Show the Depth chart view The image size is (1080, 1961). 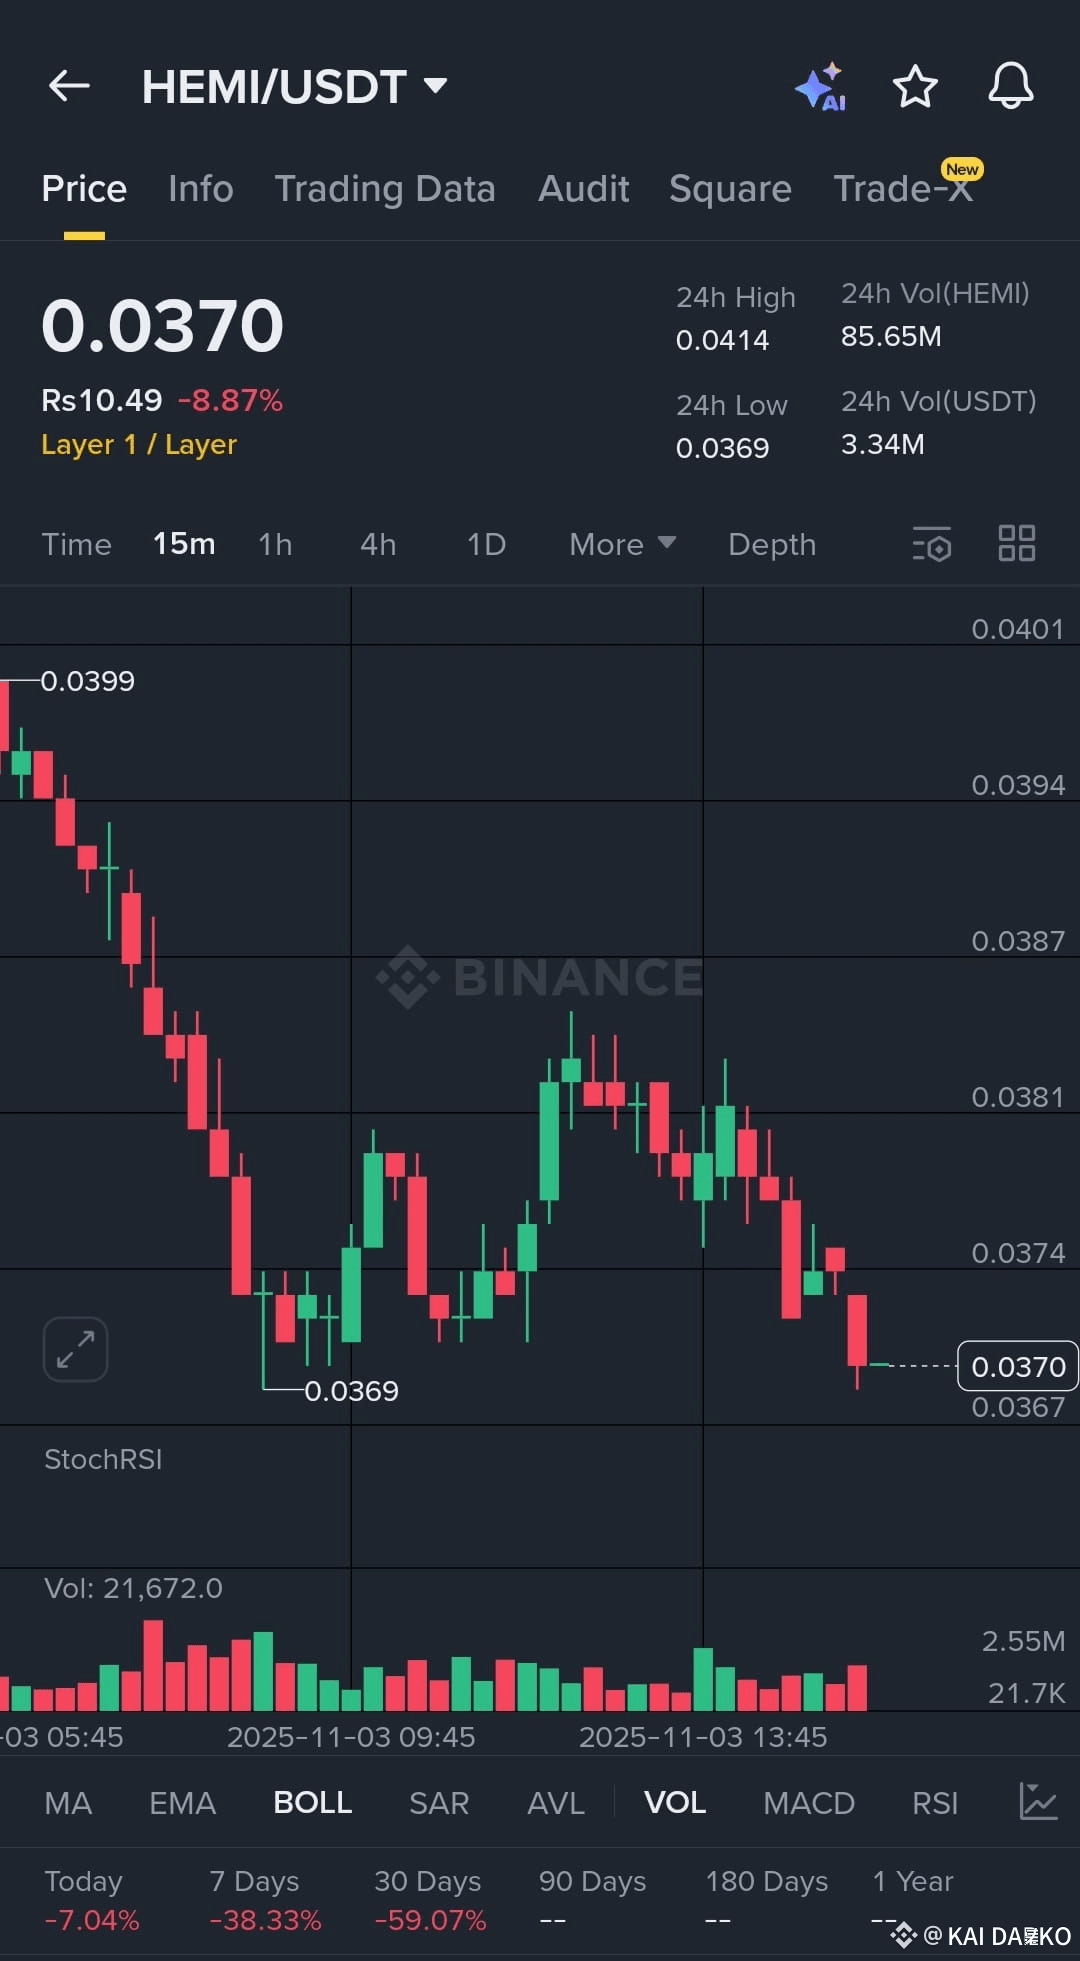point(772,544)
